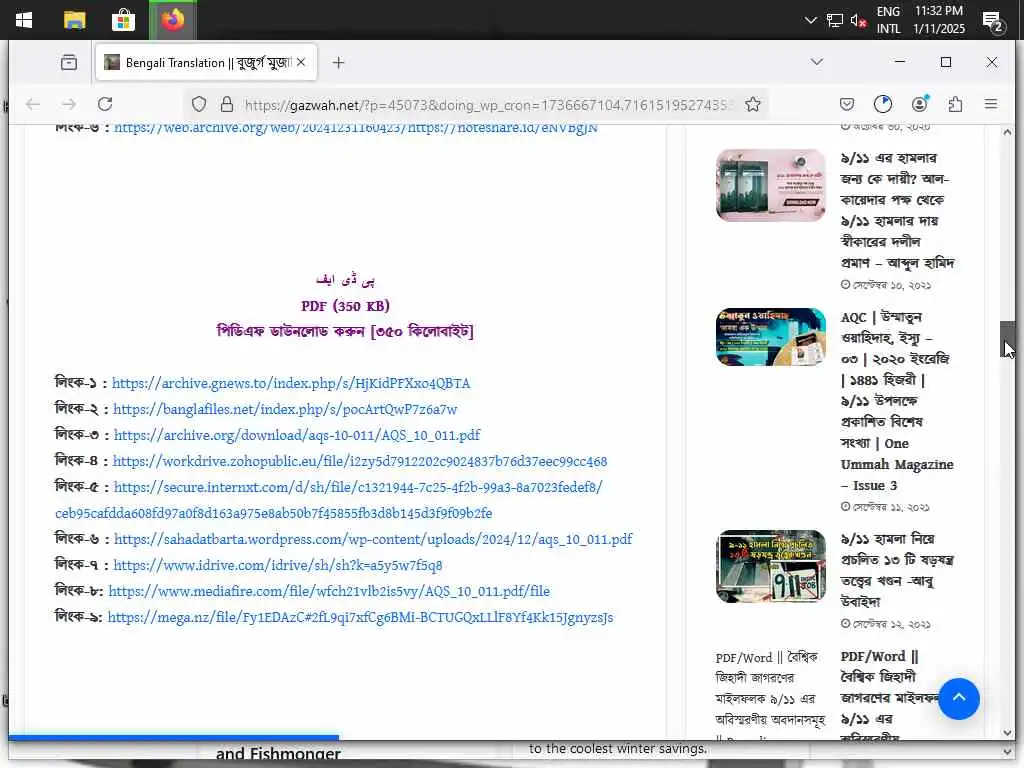This screenshot has height=768, width=1024.
Task: Go back one page
Action: pos(33,104)
